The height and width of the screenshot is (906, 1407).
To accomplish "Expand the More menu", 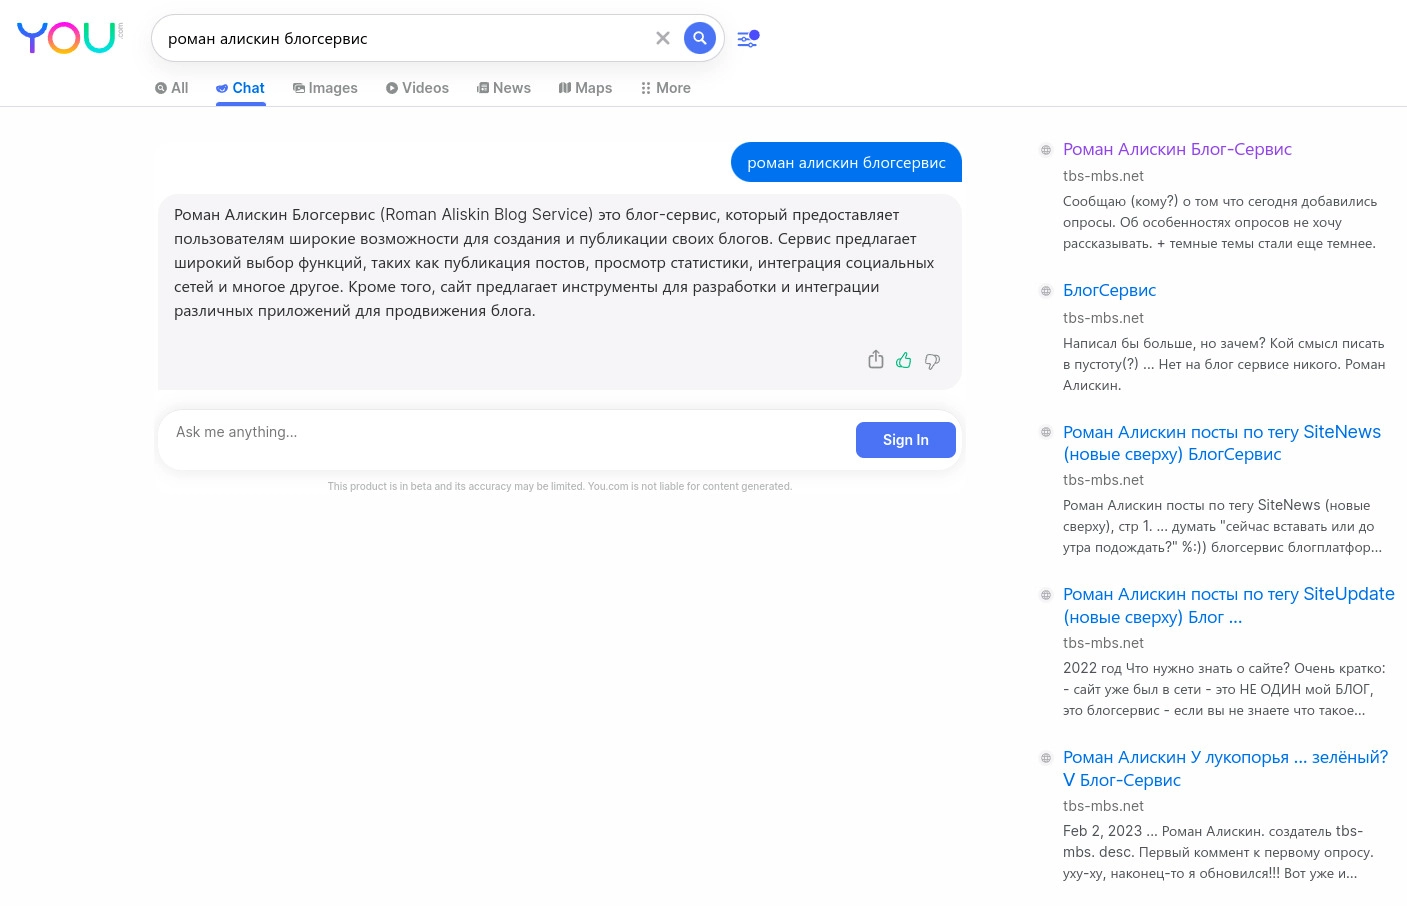I will click(x=666, y=88).
